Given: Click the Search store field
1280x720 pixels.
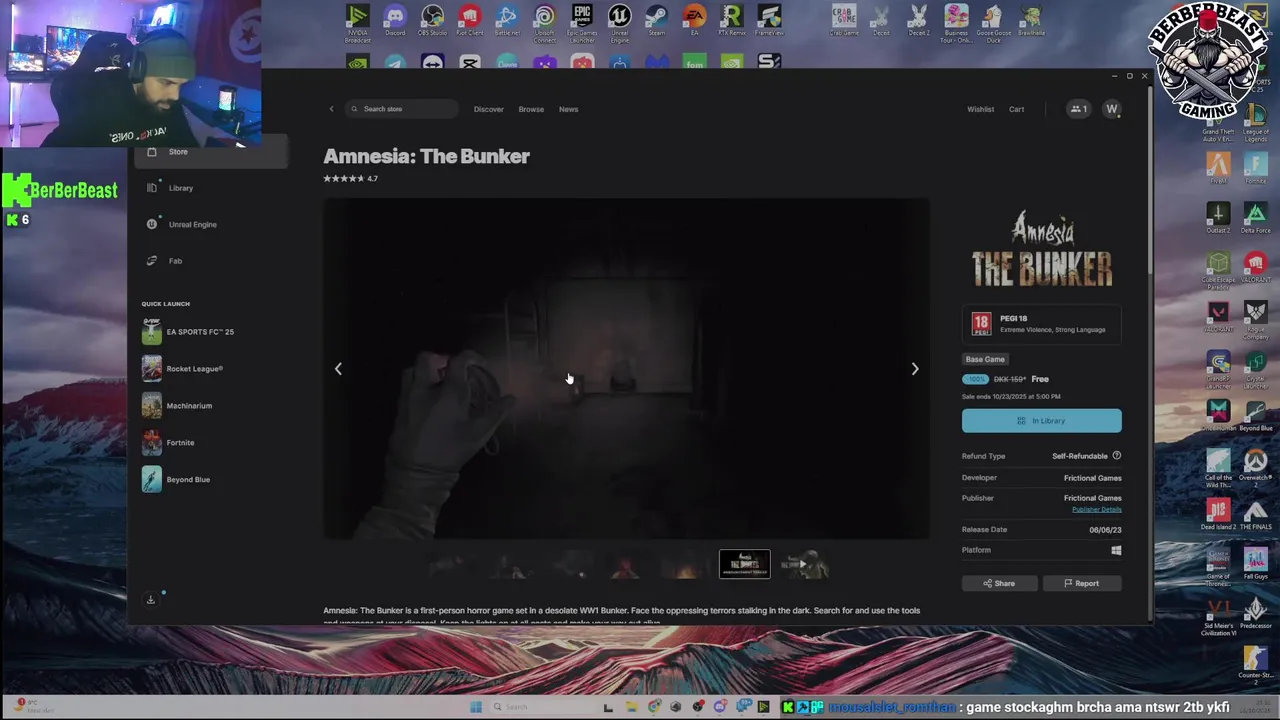Looking at the screenshot, I should click(401, 109).
